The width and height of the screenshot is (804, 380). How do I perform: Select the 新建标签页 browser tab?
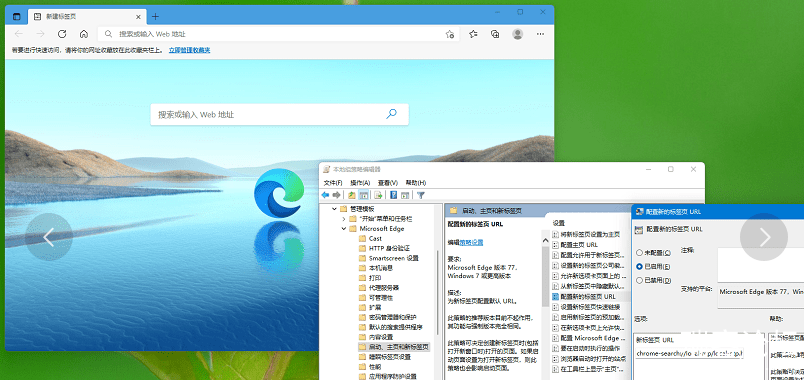[87, 16]
